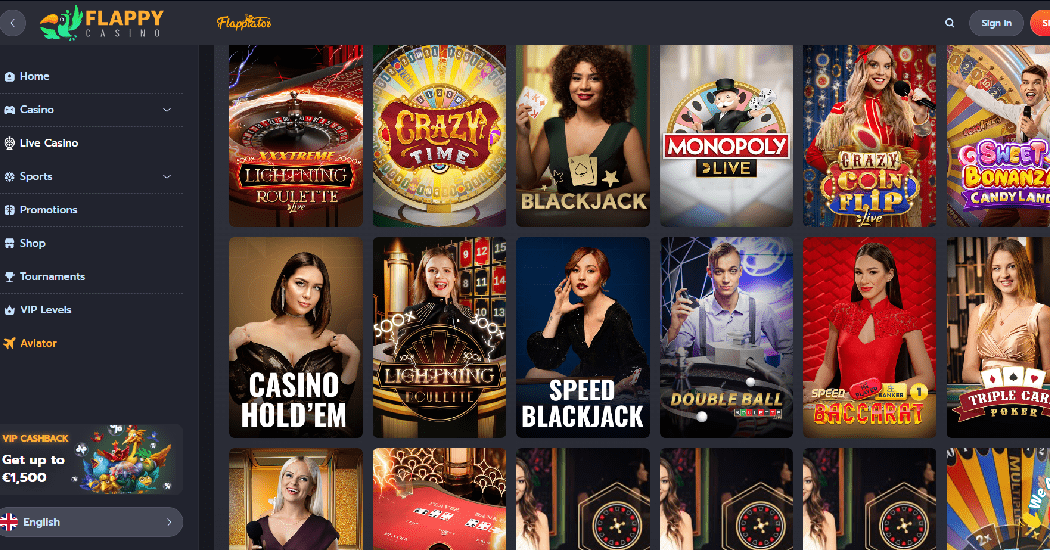Collapse sidebar with back arrow icon
Viewport: 1050px width, 550px height.
pyautogui.click(x=12, y=23)
